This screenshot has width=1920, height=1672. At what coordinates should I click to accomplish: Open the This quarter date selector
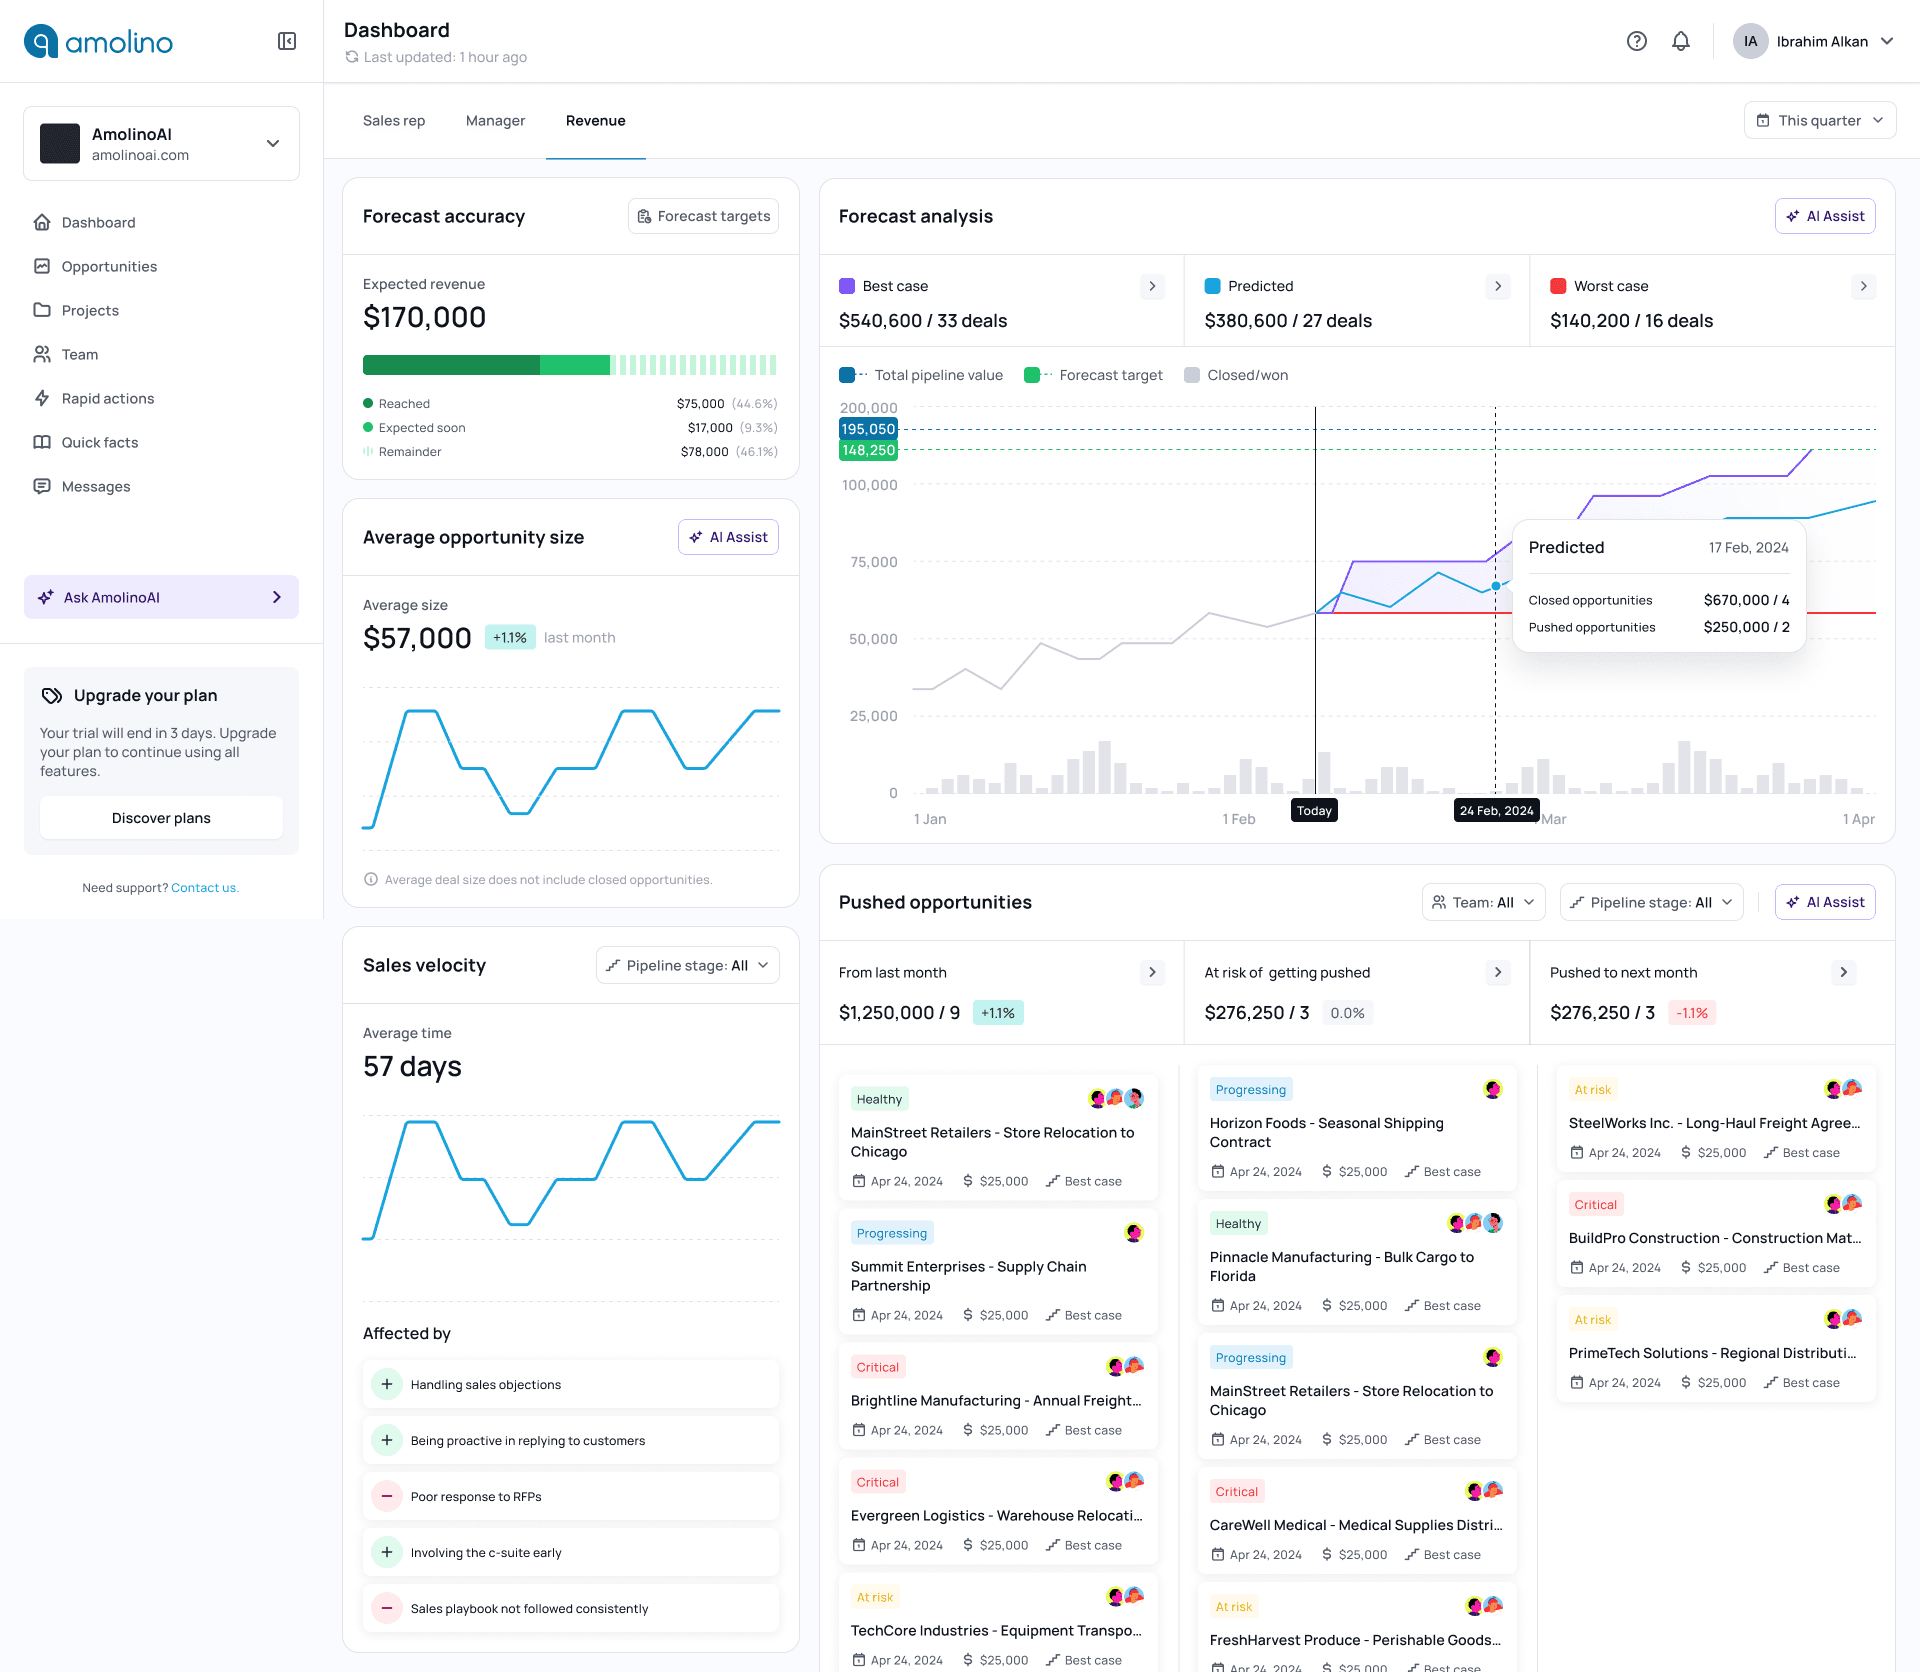1819,120
